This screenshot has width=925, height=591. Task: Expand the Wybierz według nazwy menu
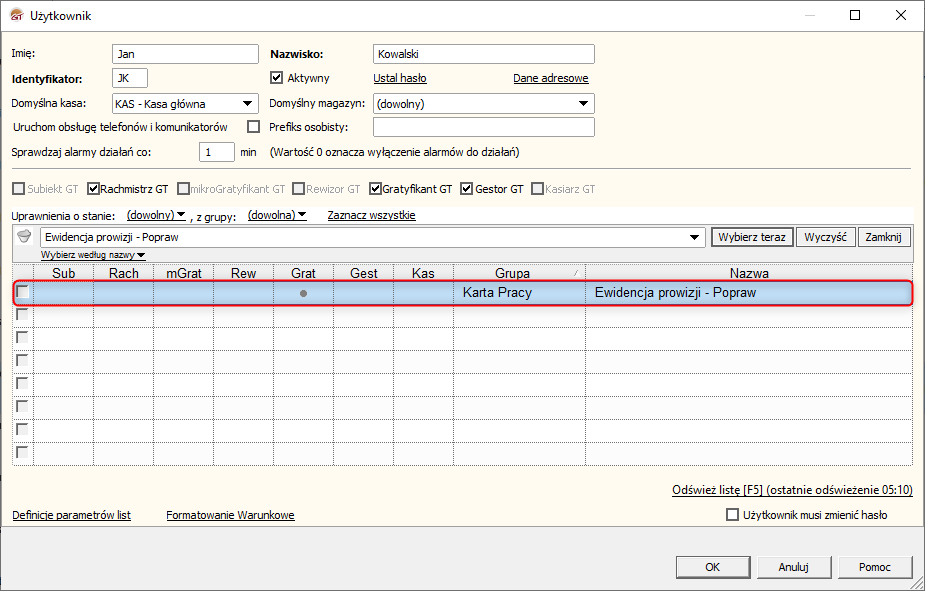coord(93,255)
